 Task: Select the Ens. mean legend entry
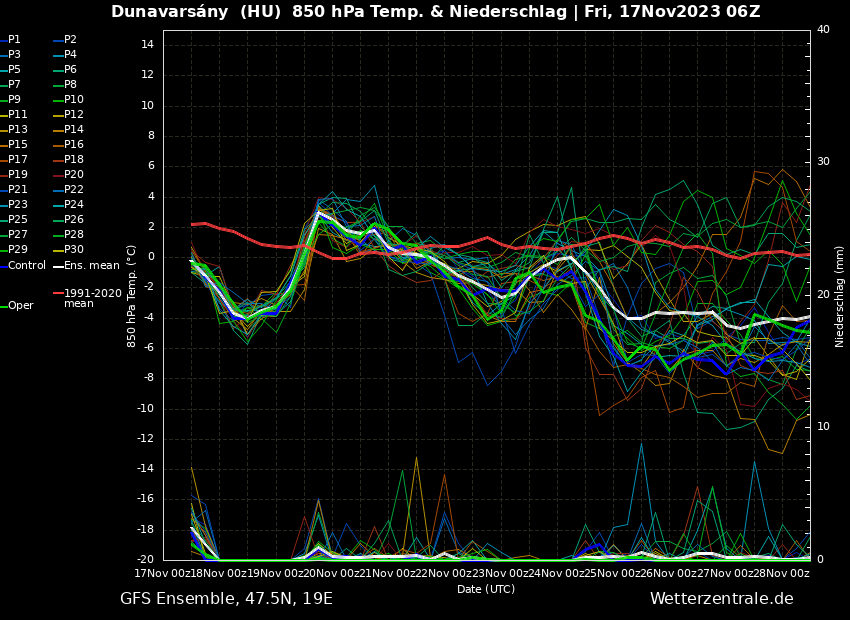(91, 266)
